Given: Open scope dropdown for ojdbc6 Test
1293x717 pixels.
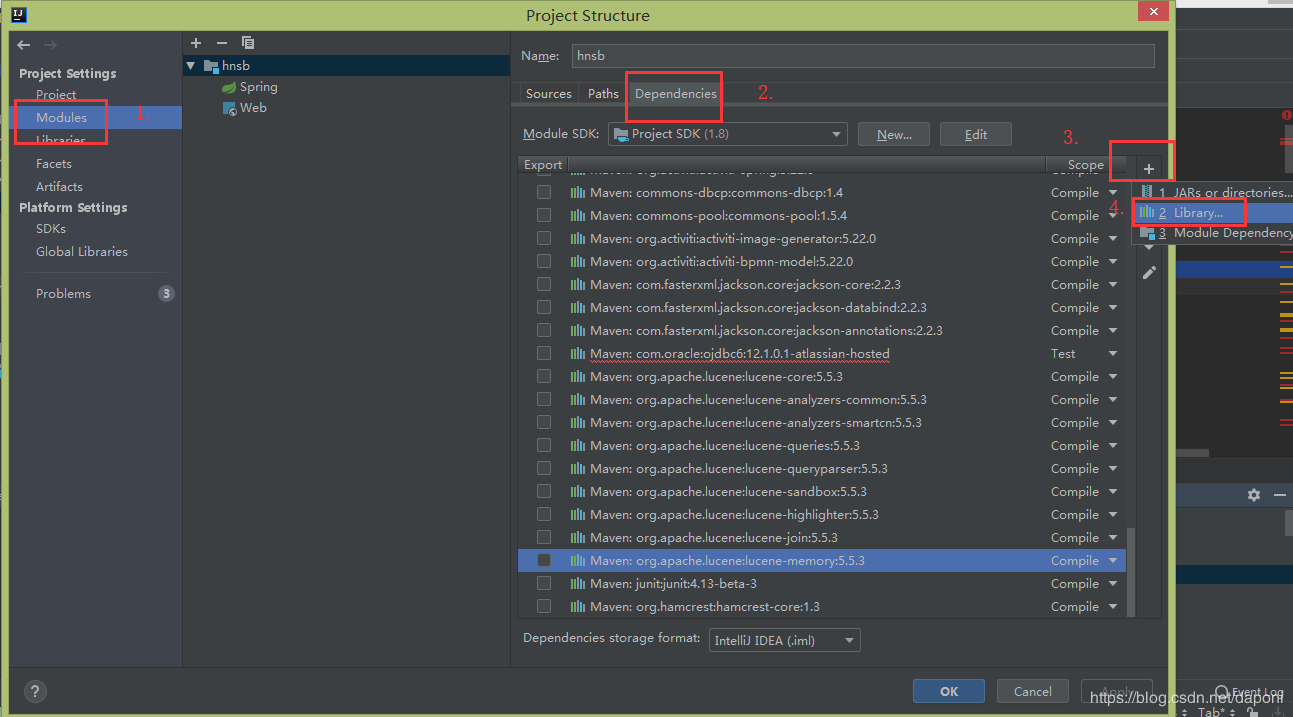Looking at the screenshot, I should pyautogui.click(x=1113, y=354).
